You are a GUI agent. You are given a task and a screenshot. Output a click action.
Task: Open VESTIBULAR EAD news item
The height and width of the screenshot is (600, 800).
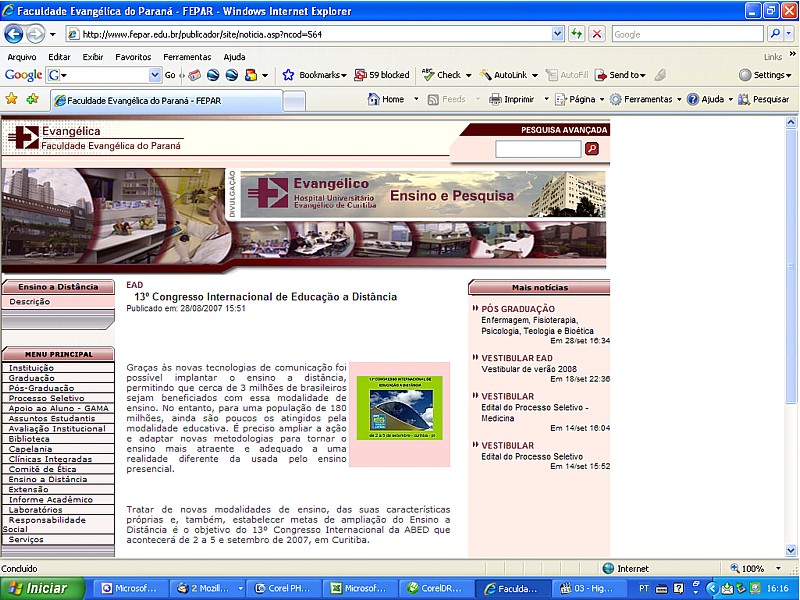click(516, 358)
